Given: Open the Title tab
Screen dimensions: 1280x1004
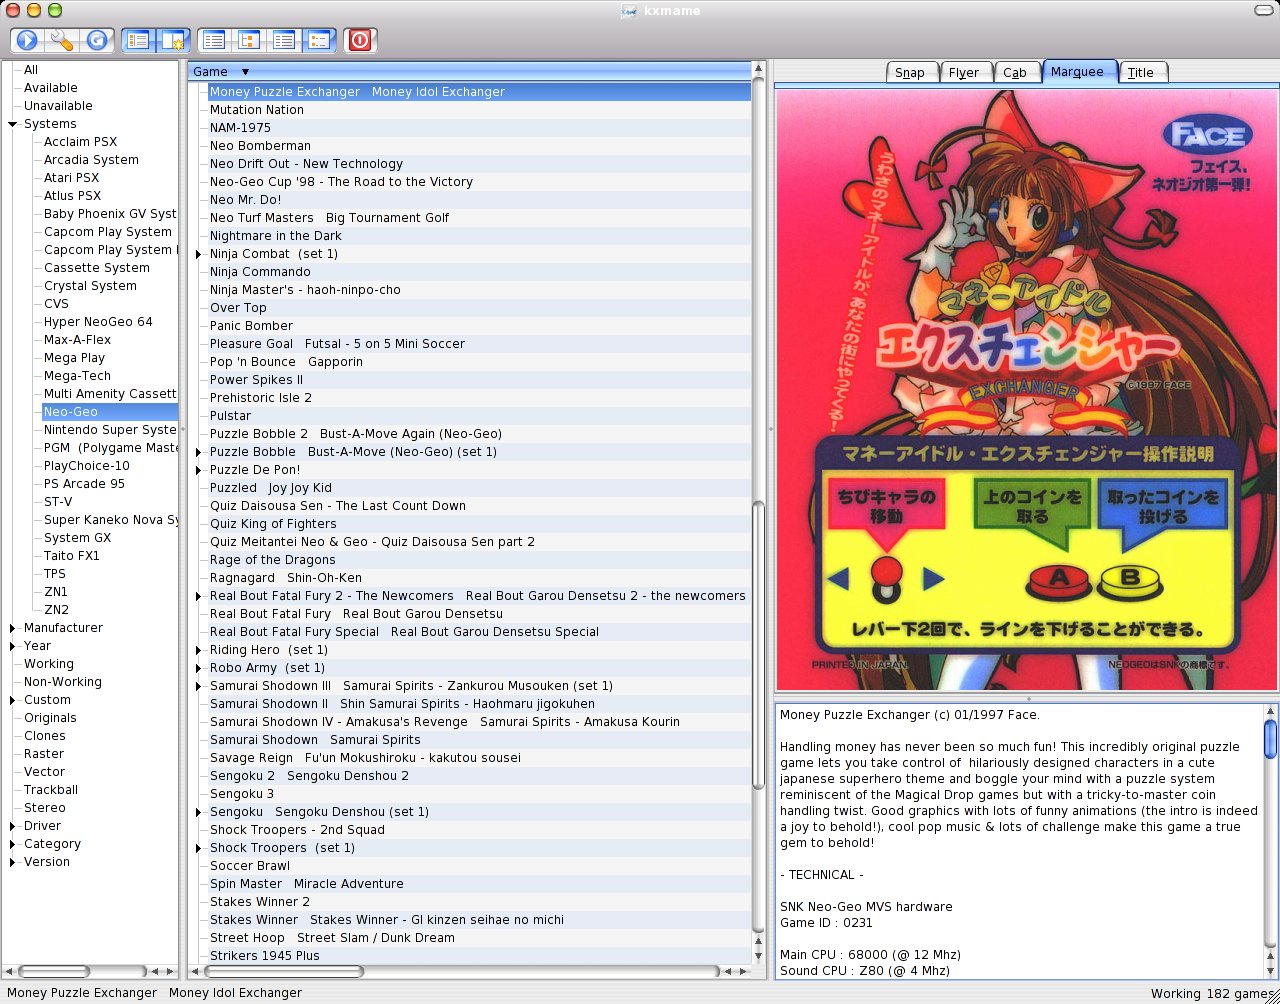Looking at the screenshot, I should (x=1143, y=72).
